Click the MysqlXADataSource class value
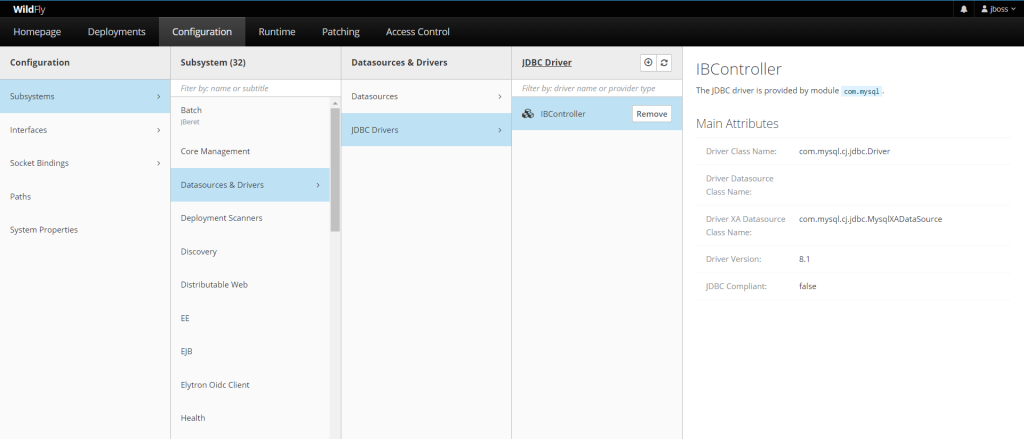This screenshot has height=439, width=1024. [x=871, y=219]
